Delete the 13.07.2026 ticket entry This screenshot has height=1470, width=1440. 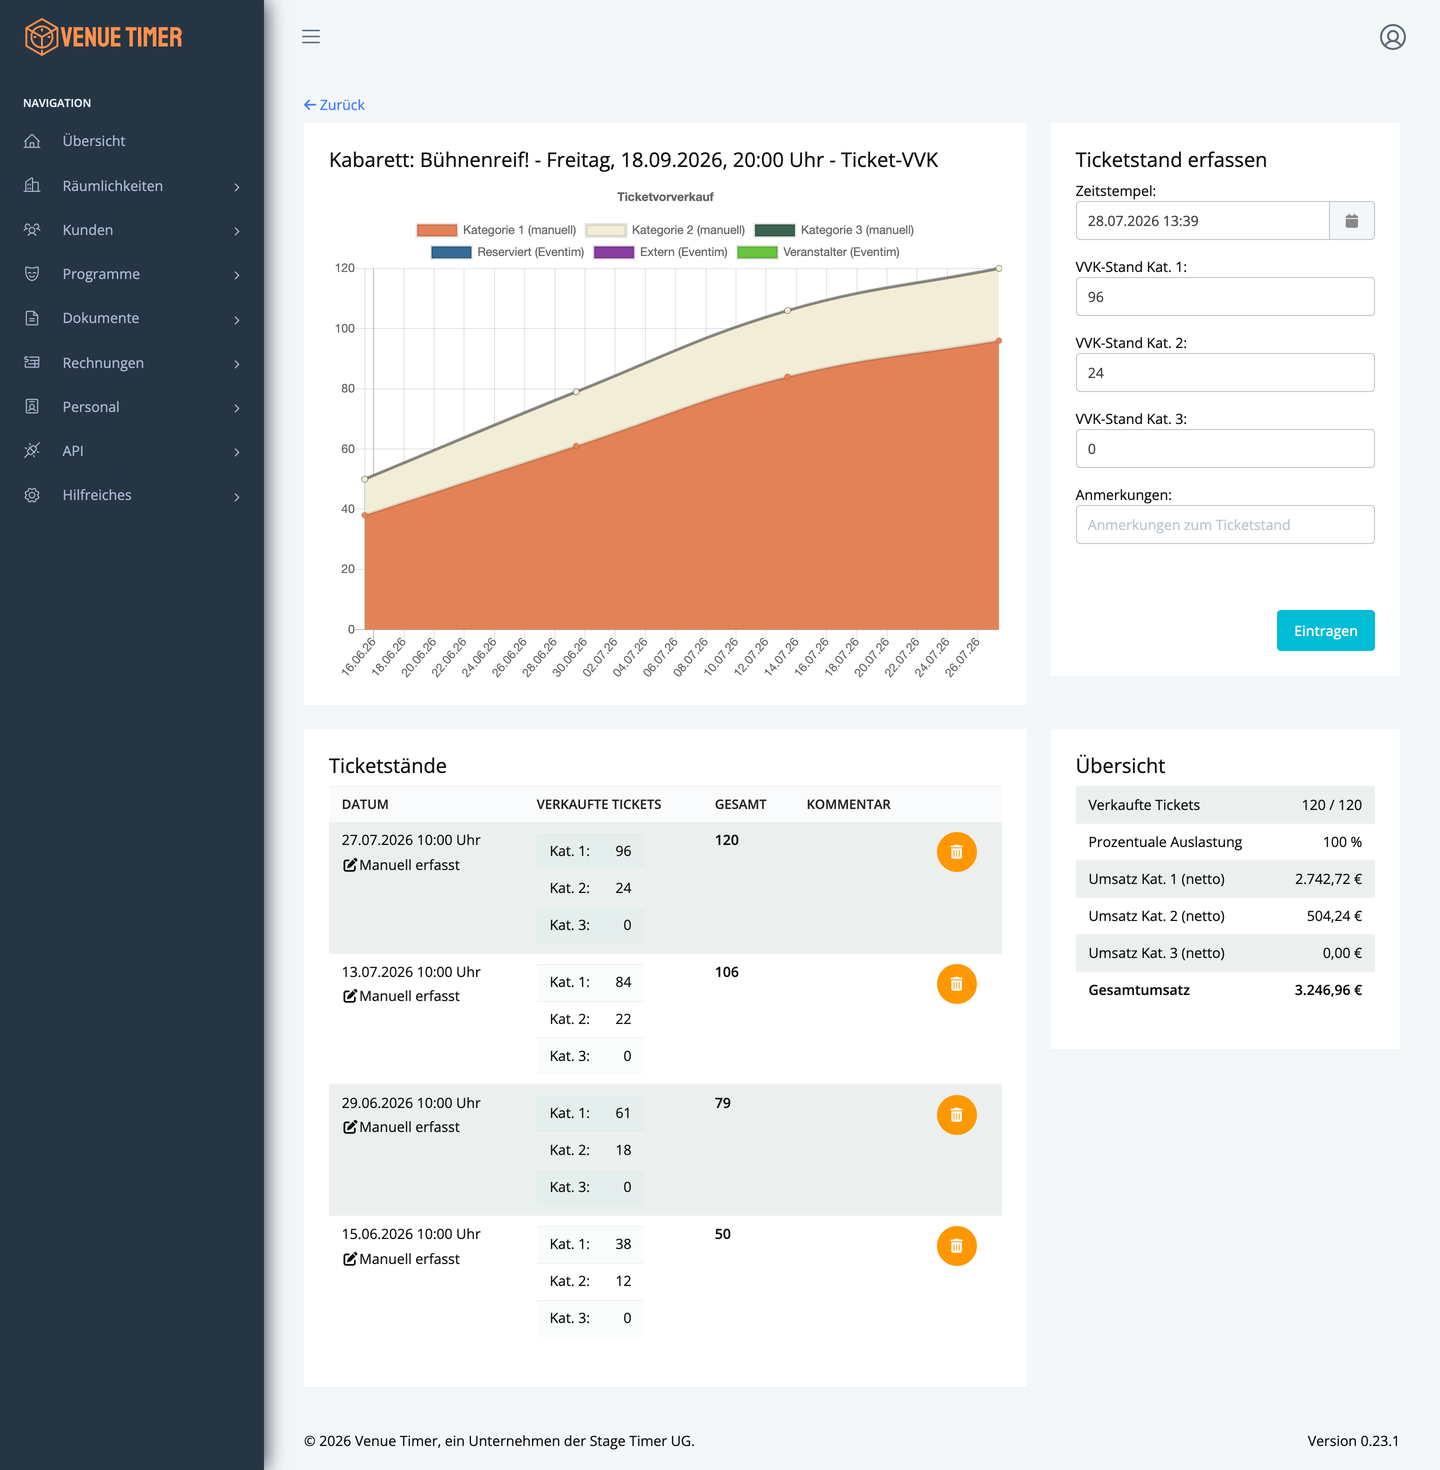pos(956,984)
